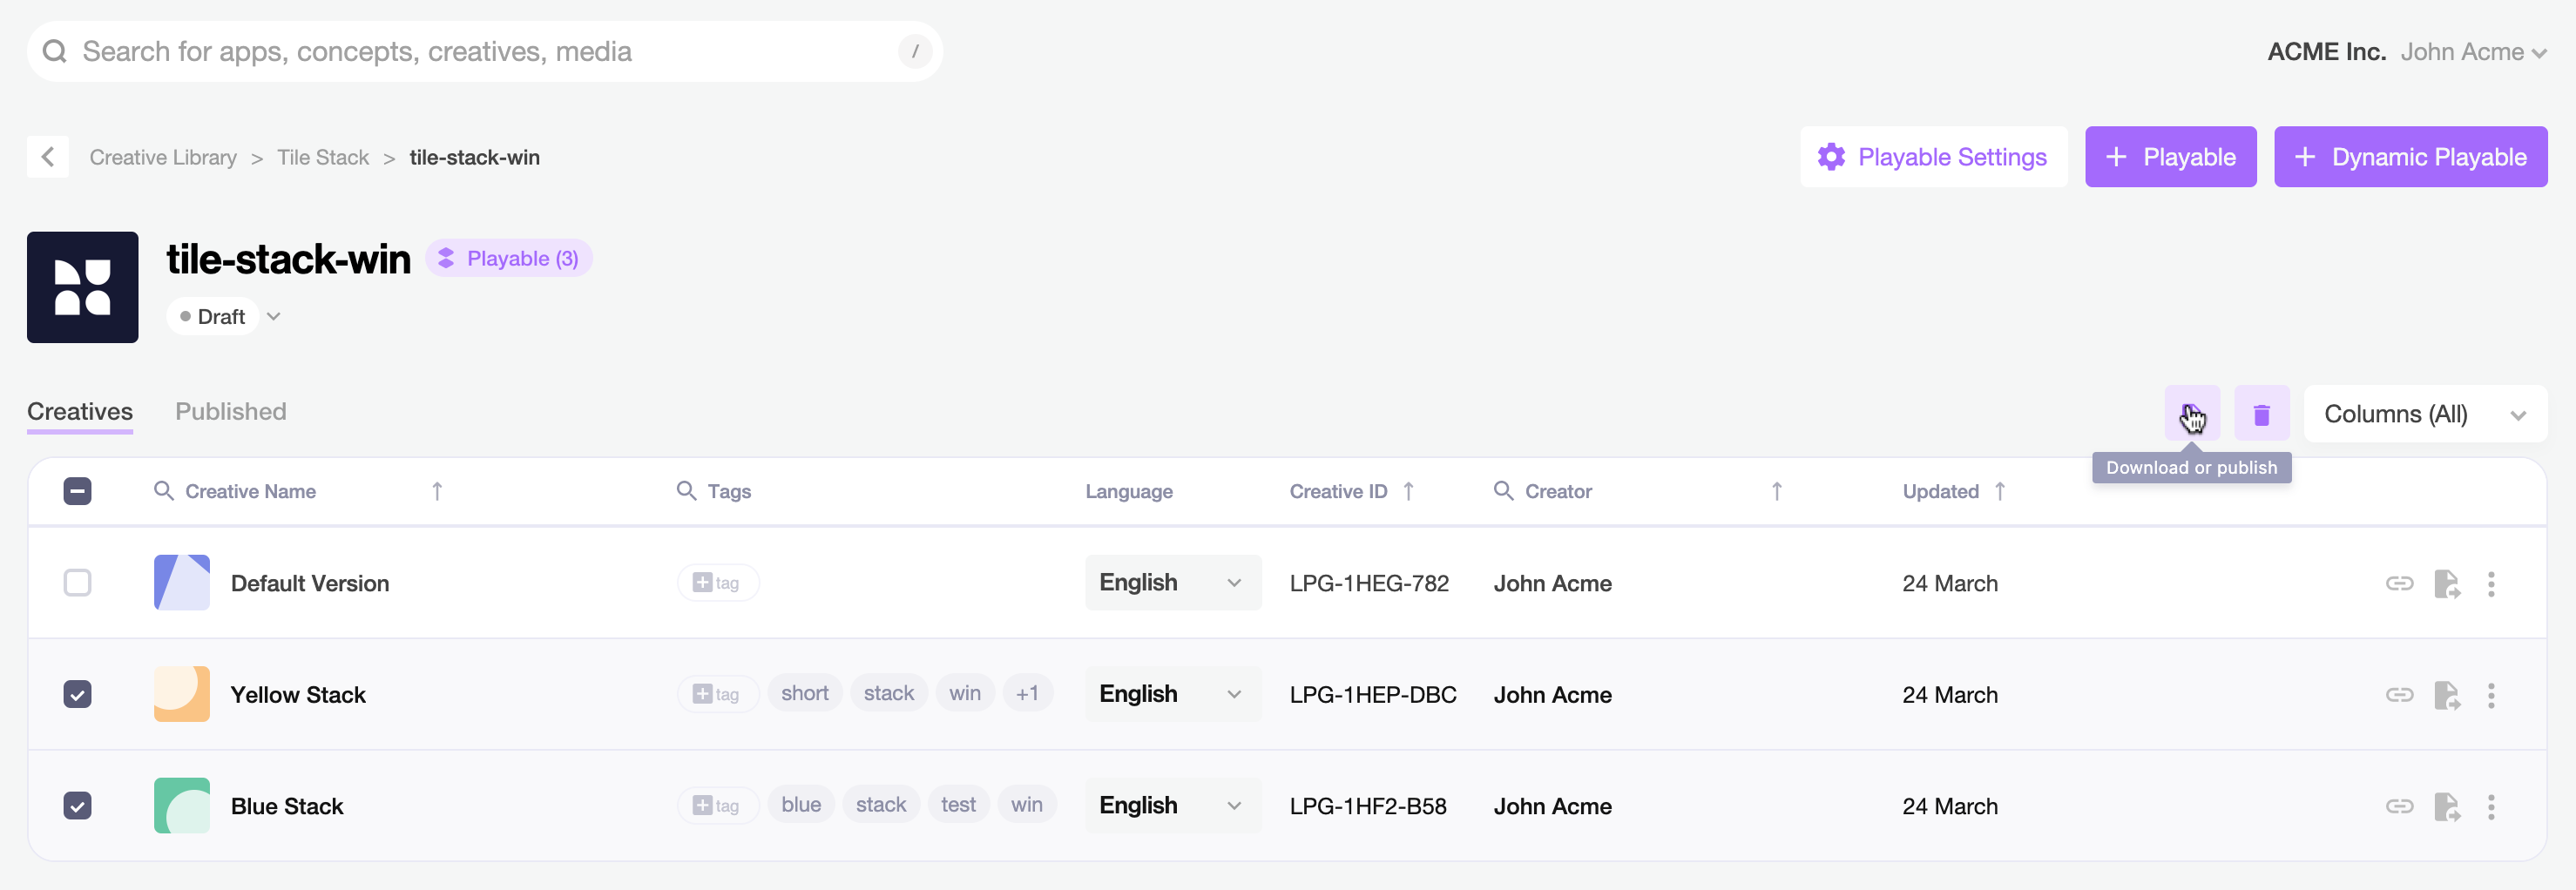Image resolution: width=2576 pixels, height=890 pixels.
Task: Copy link icon for Yellow Stack
Action: pos(2399,695)
